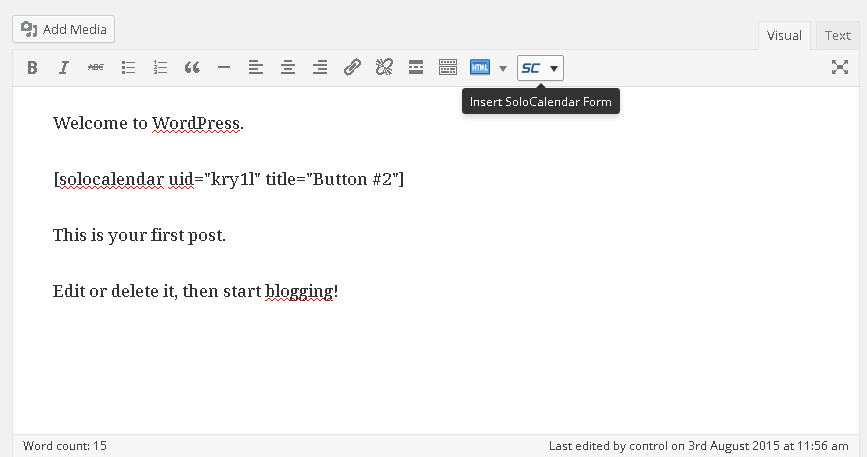
Task: Align text left
Action: (x=255, y=67)
